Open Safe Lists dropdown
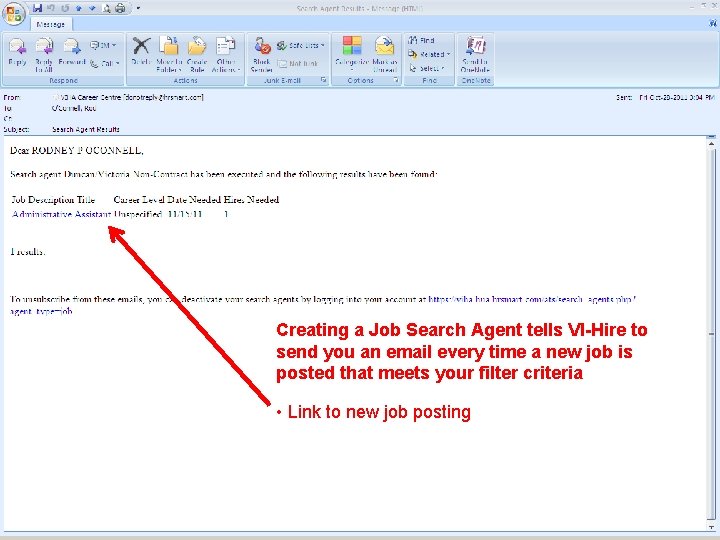This screenshot has height=540, width=720. (300, 45)
